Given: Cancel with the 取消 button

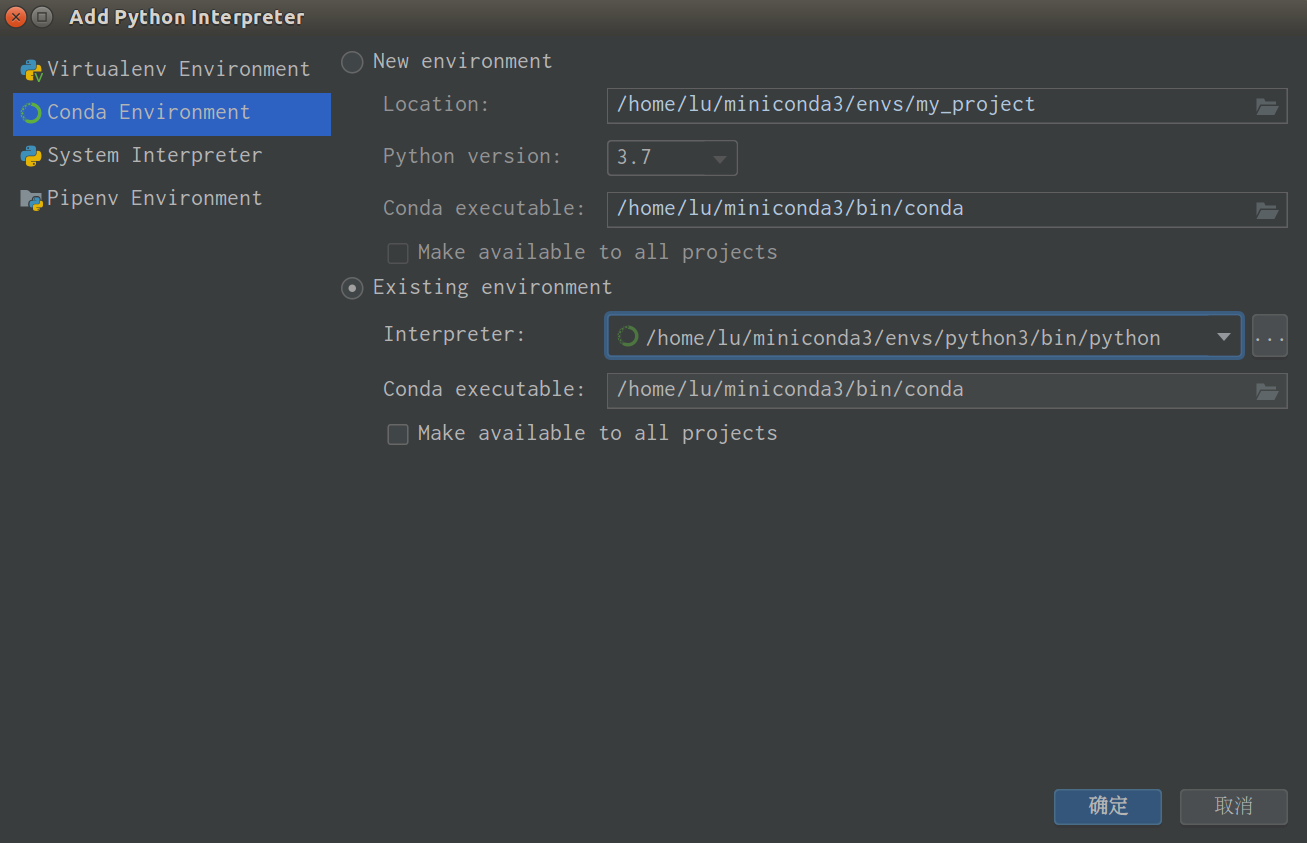Looking at the screenshot, I should point(1234,807).
